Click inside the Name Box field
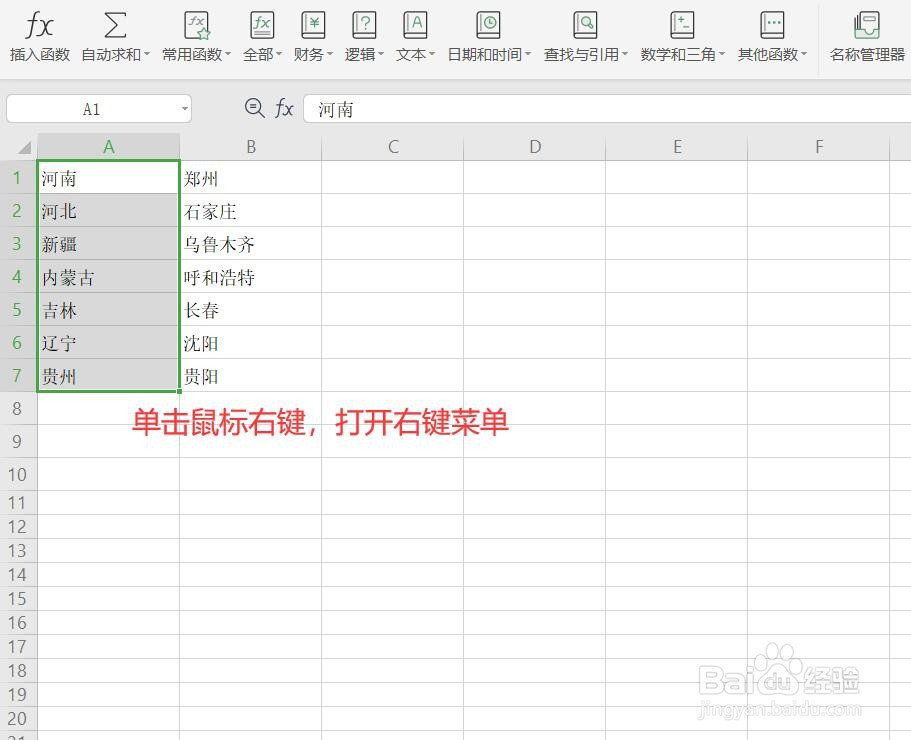Image resolution: width=911 pixels, height=740 pixels. point(90,108)
